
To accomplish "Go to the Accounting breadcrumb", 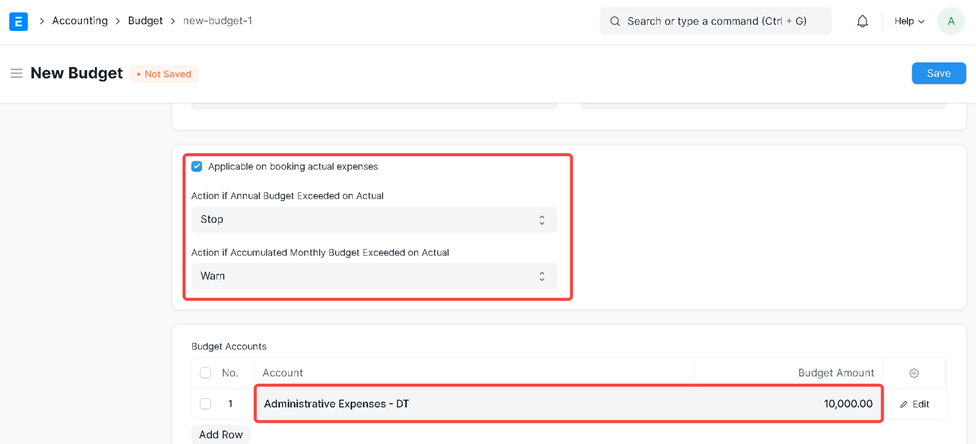I will point(80,21).
